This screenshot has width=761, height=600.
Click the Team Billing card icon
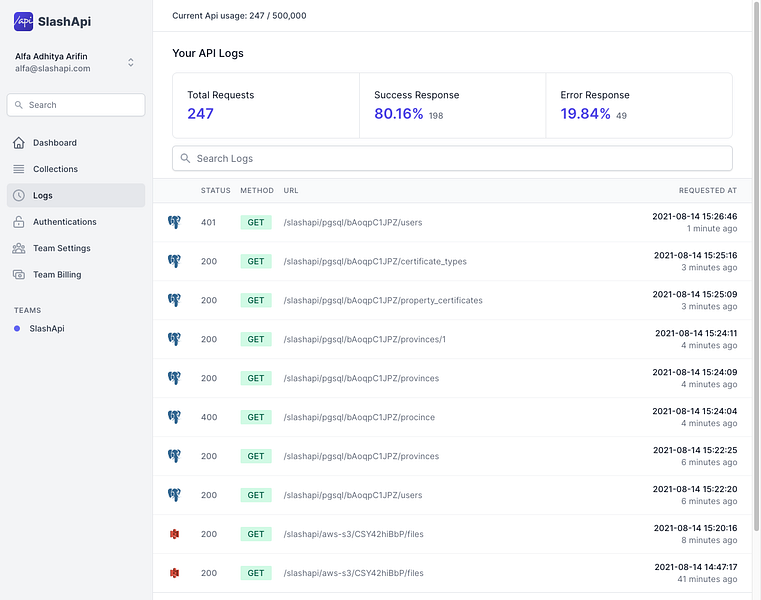[19, 275]
